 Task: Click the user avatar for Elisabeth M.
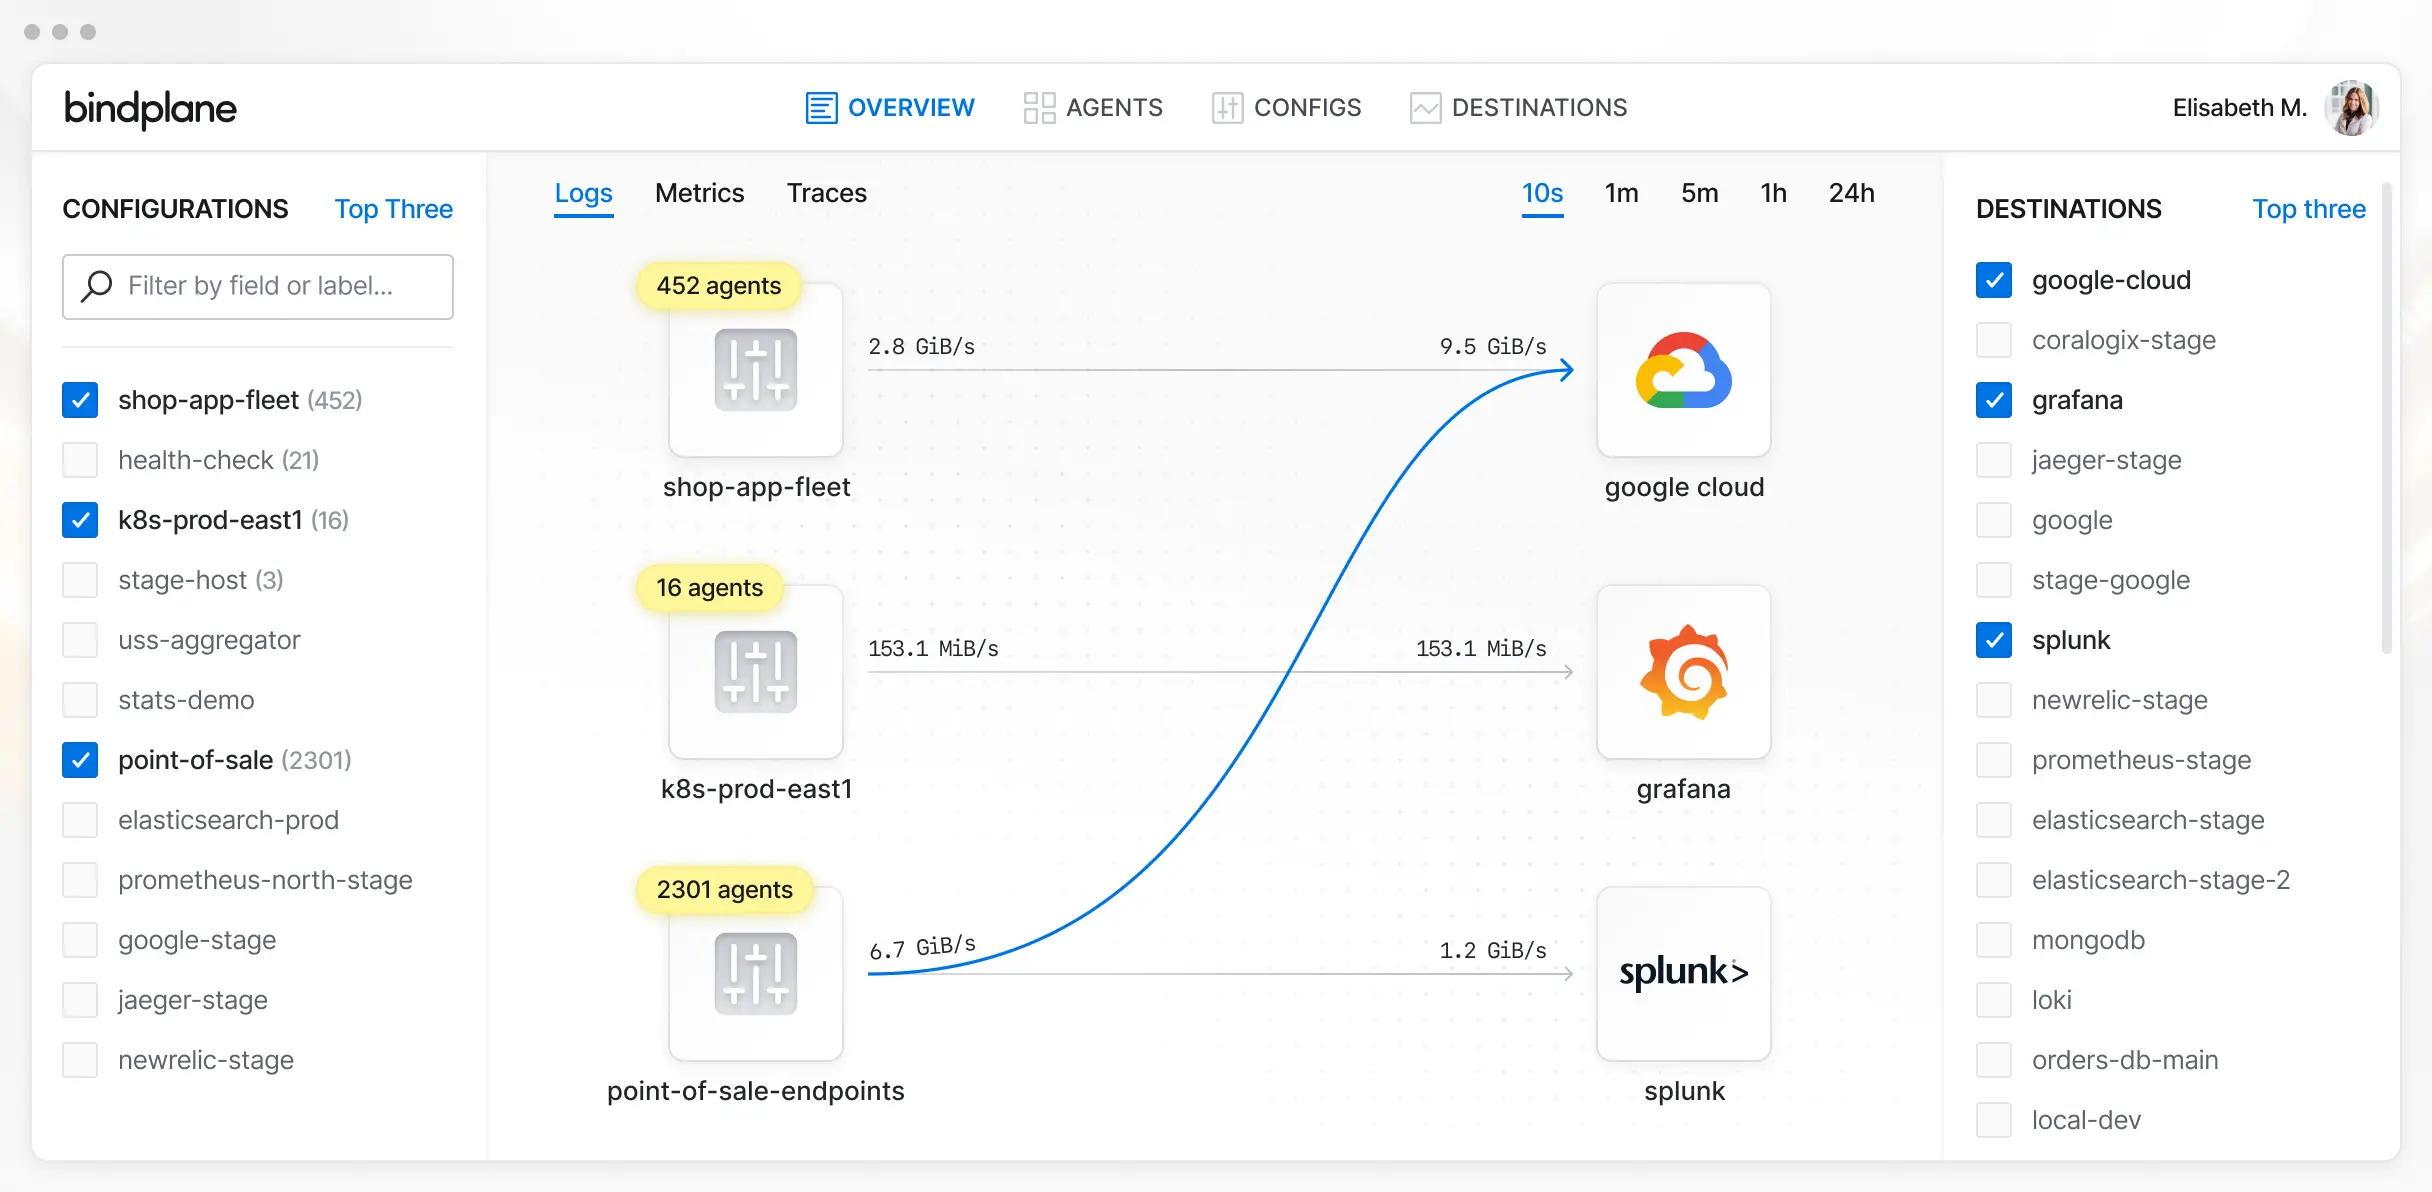pos(2351,108)
